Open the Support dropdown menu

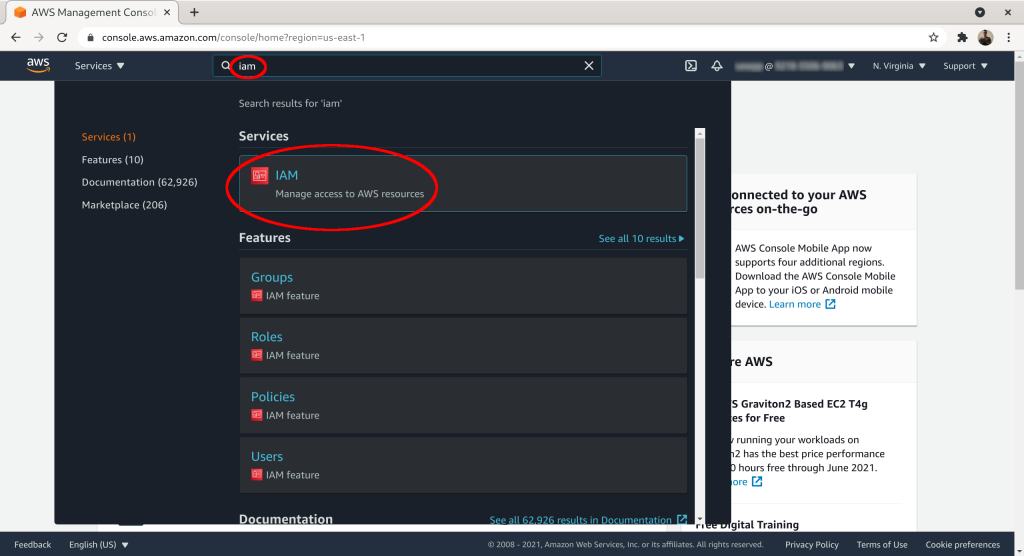pos(965,66)
